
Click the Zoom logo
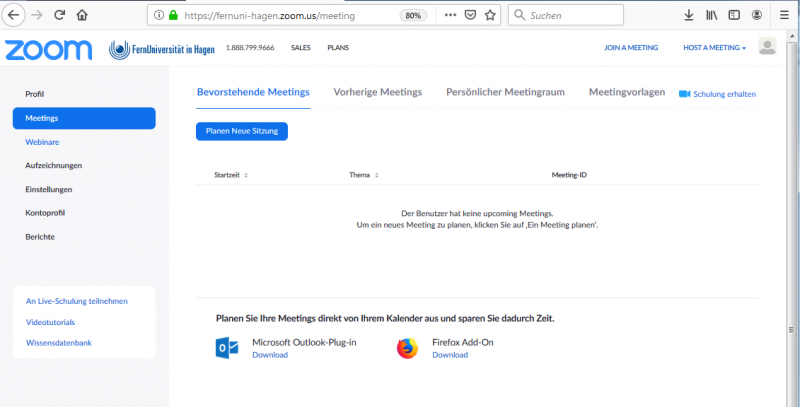[x=48, y=49]
